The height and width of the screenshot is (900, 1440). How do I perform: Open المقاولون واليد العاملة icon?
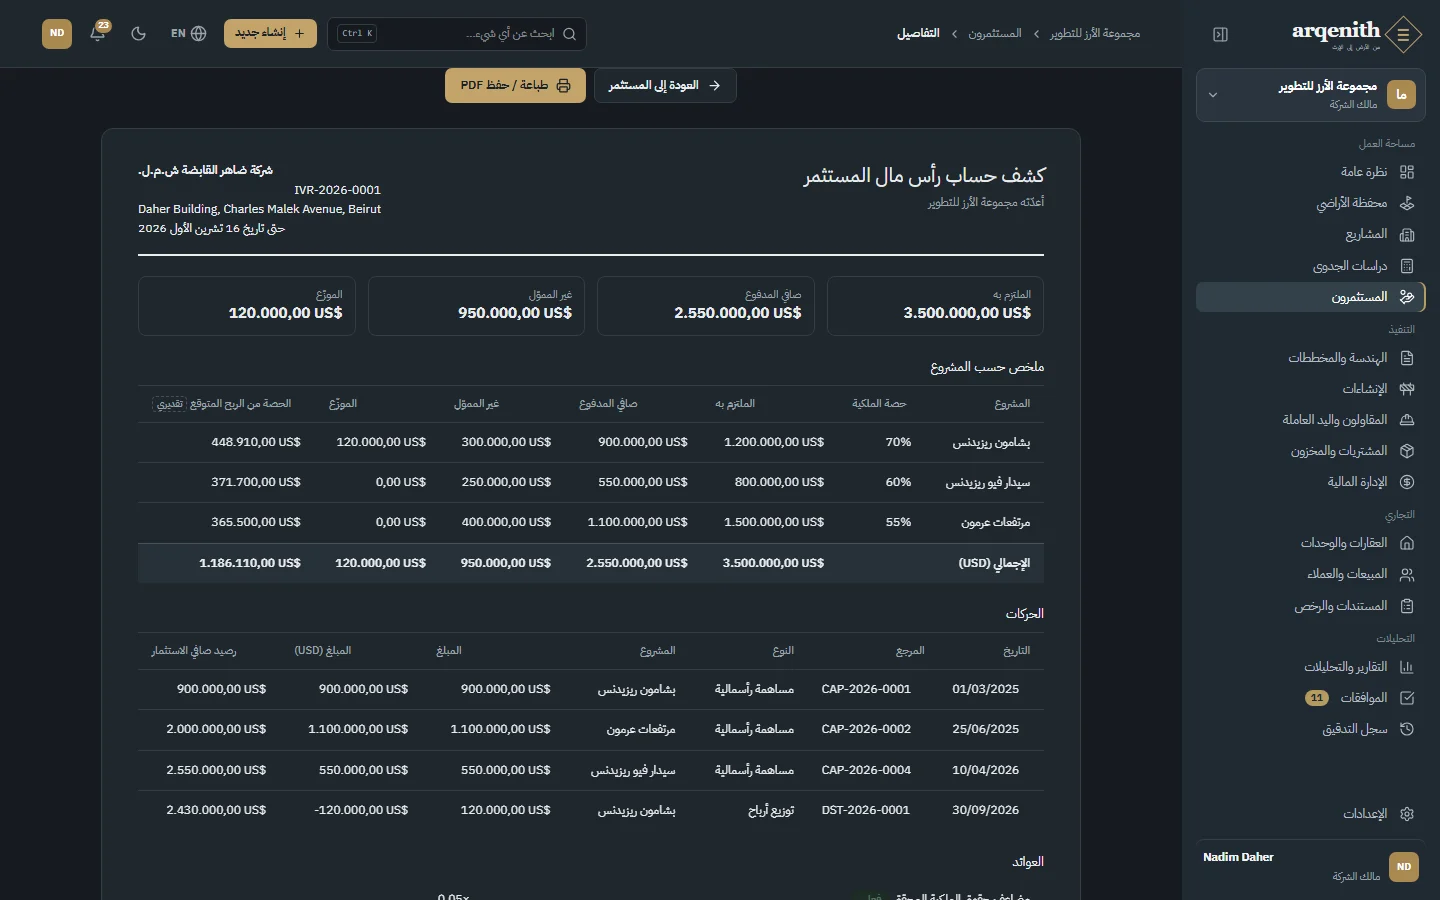(x=1407, y=420)
